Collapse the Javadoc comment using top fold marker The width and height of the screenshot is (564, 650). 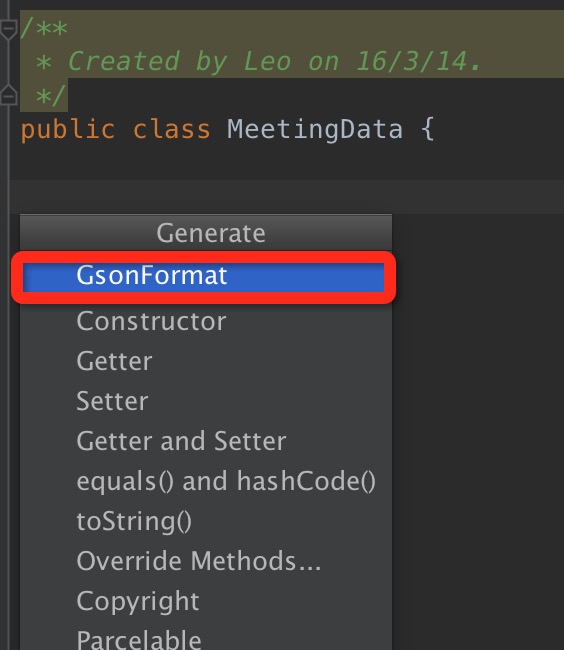click(8, 30)
